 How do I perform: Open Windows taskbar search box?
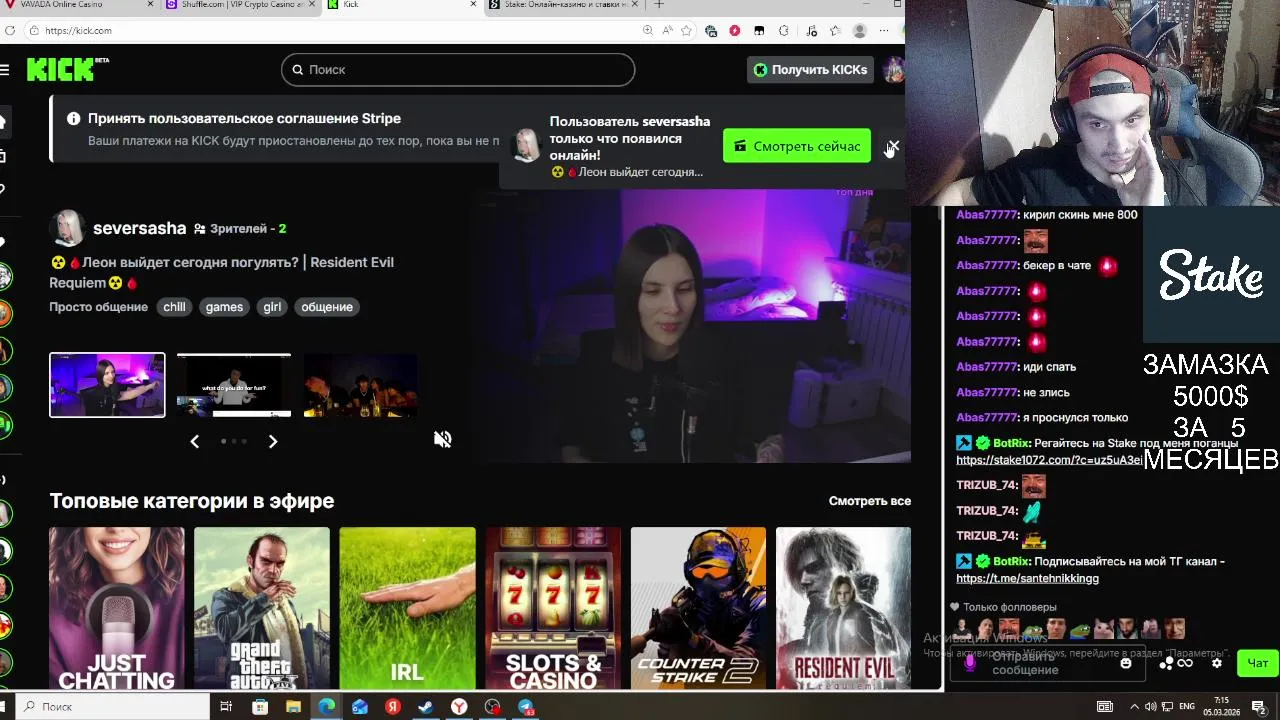pos(113,706)
